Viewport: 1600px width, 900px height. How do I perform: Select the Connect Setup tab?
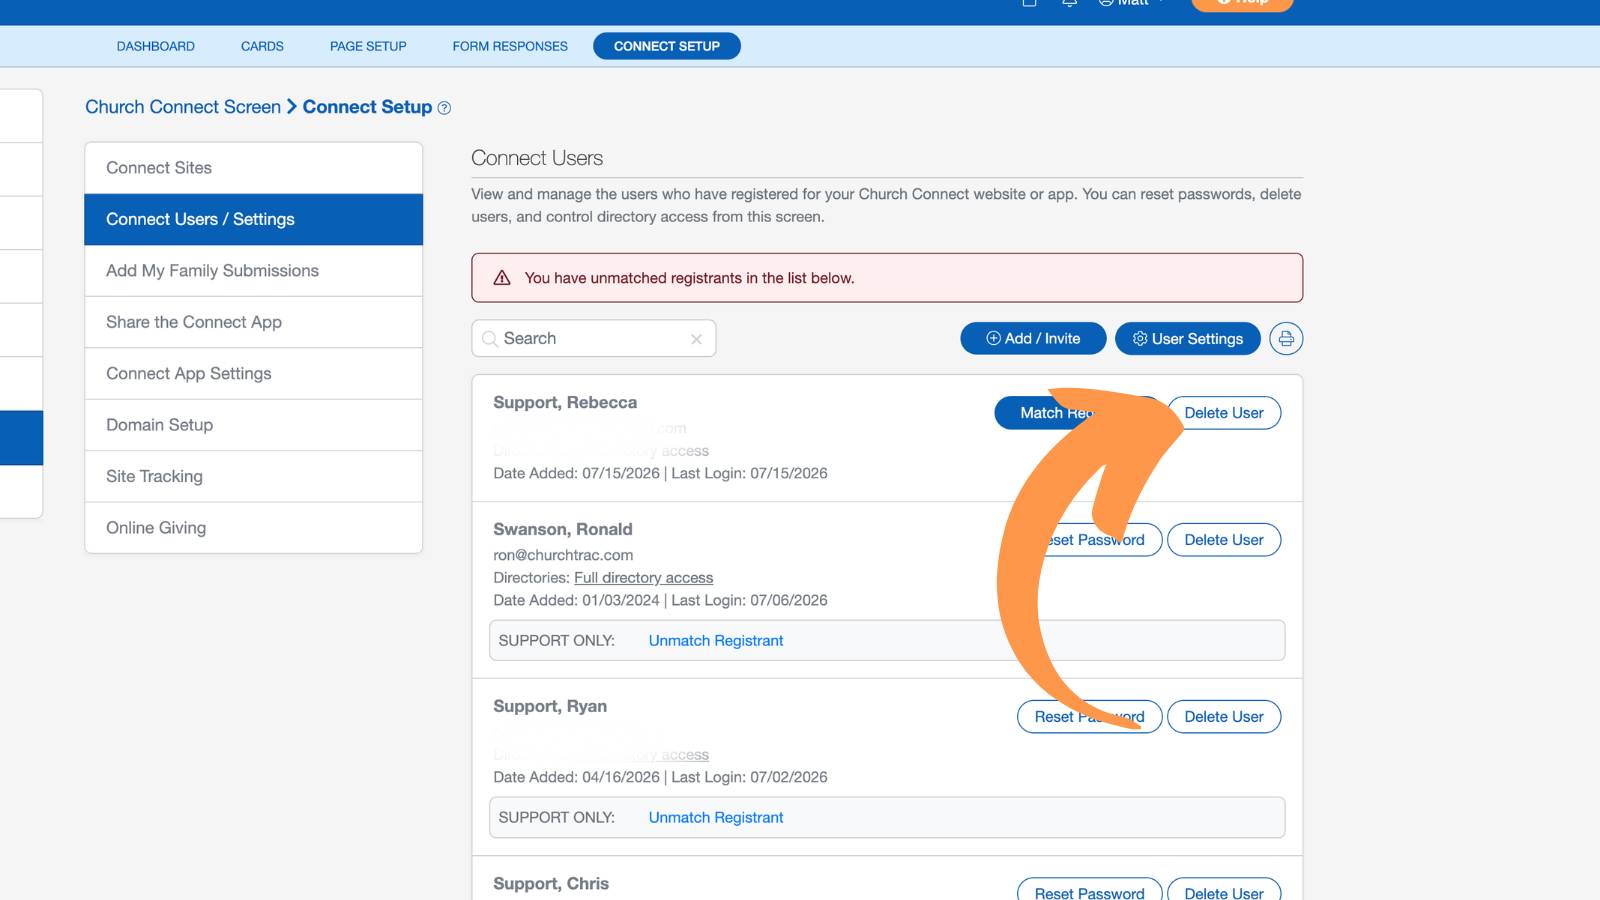point(667,46)
